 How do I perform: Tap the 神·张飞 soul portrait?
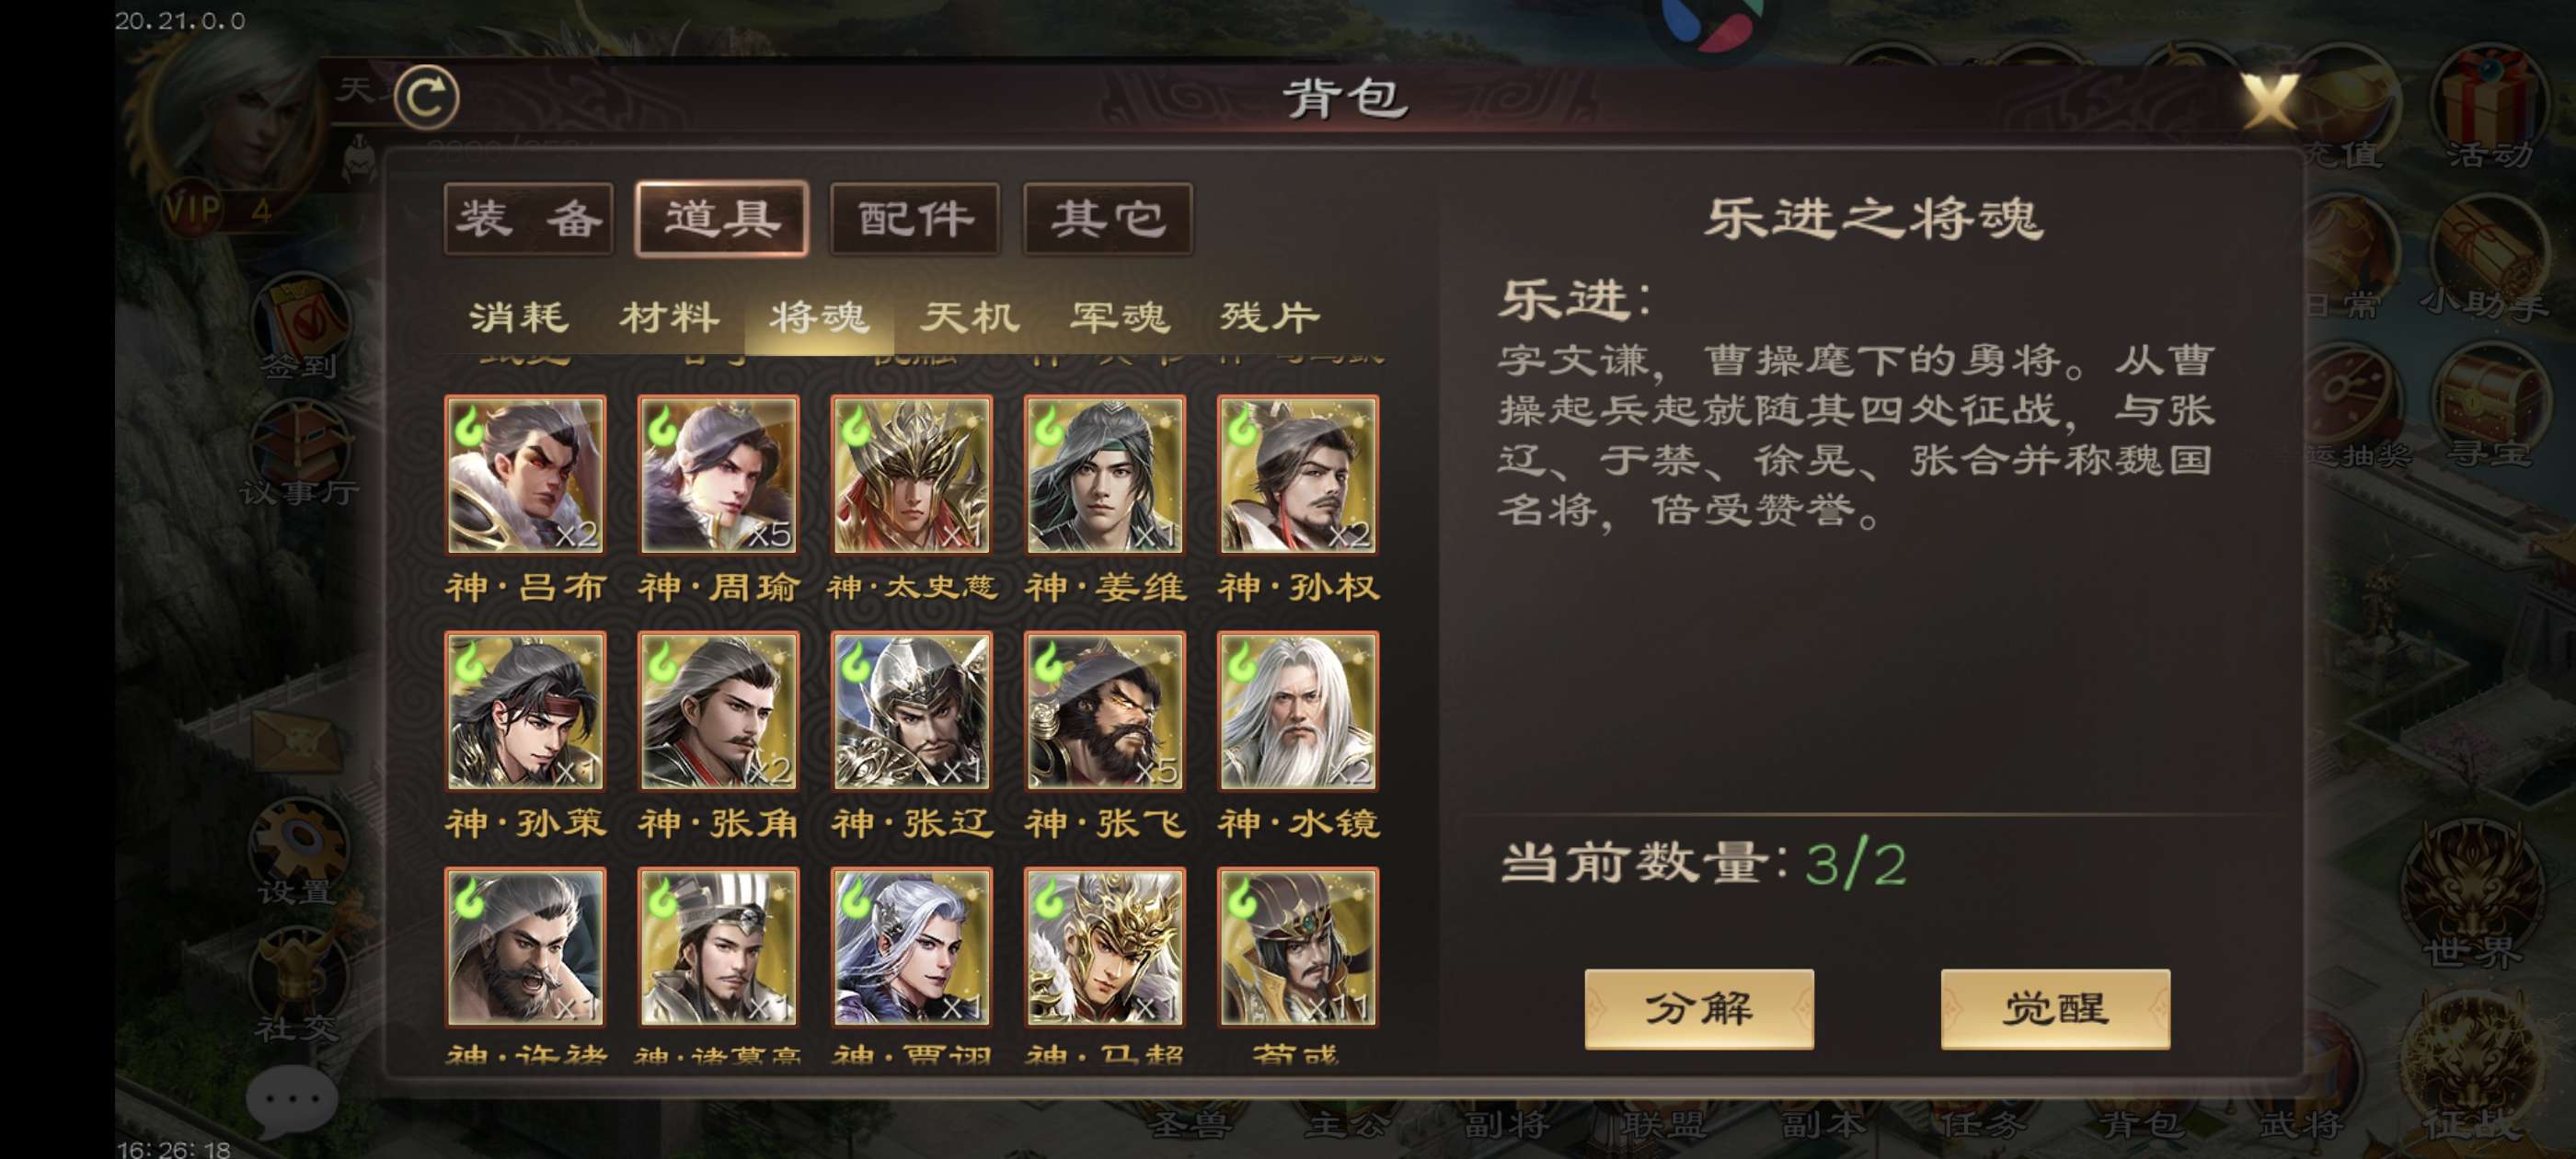click(1104, 711)
